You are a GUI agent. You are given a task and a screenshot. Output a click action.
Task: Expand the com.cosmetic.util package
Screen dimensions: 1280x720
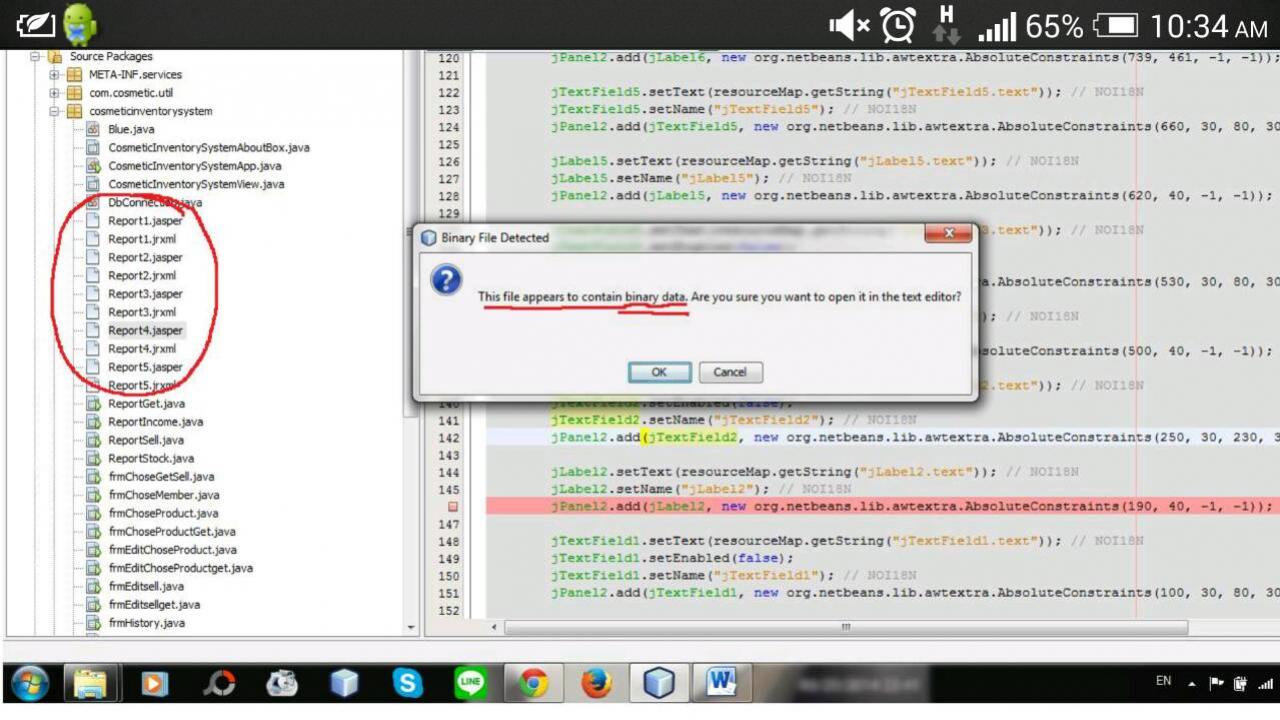pyautogui.click(x=55, y=93)
